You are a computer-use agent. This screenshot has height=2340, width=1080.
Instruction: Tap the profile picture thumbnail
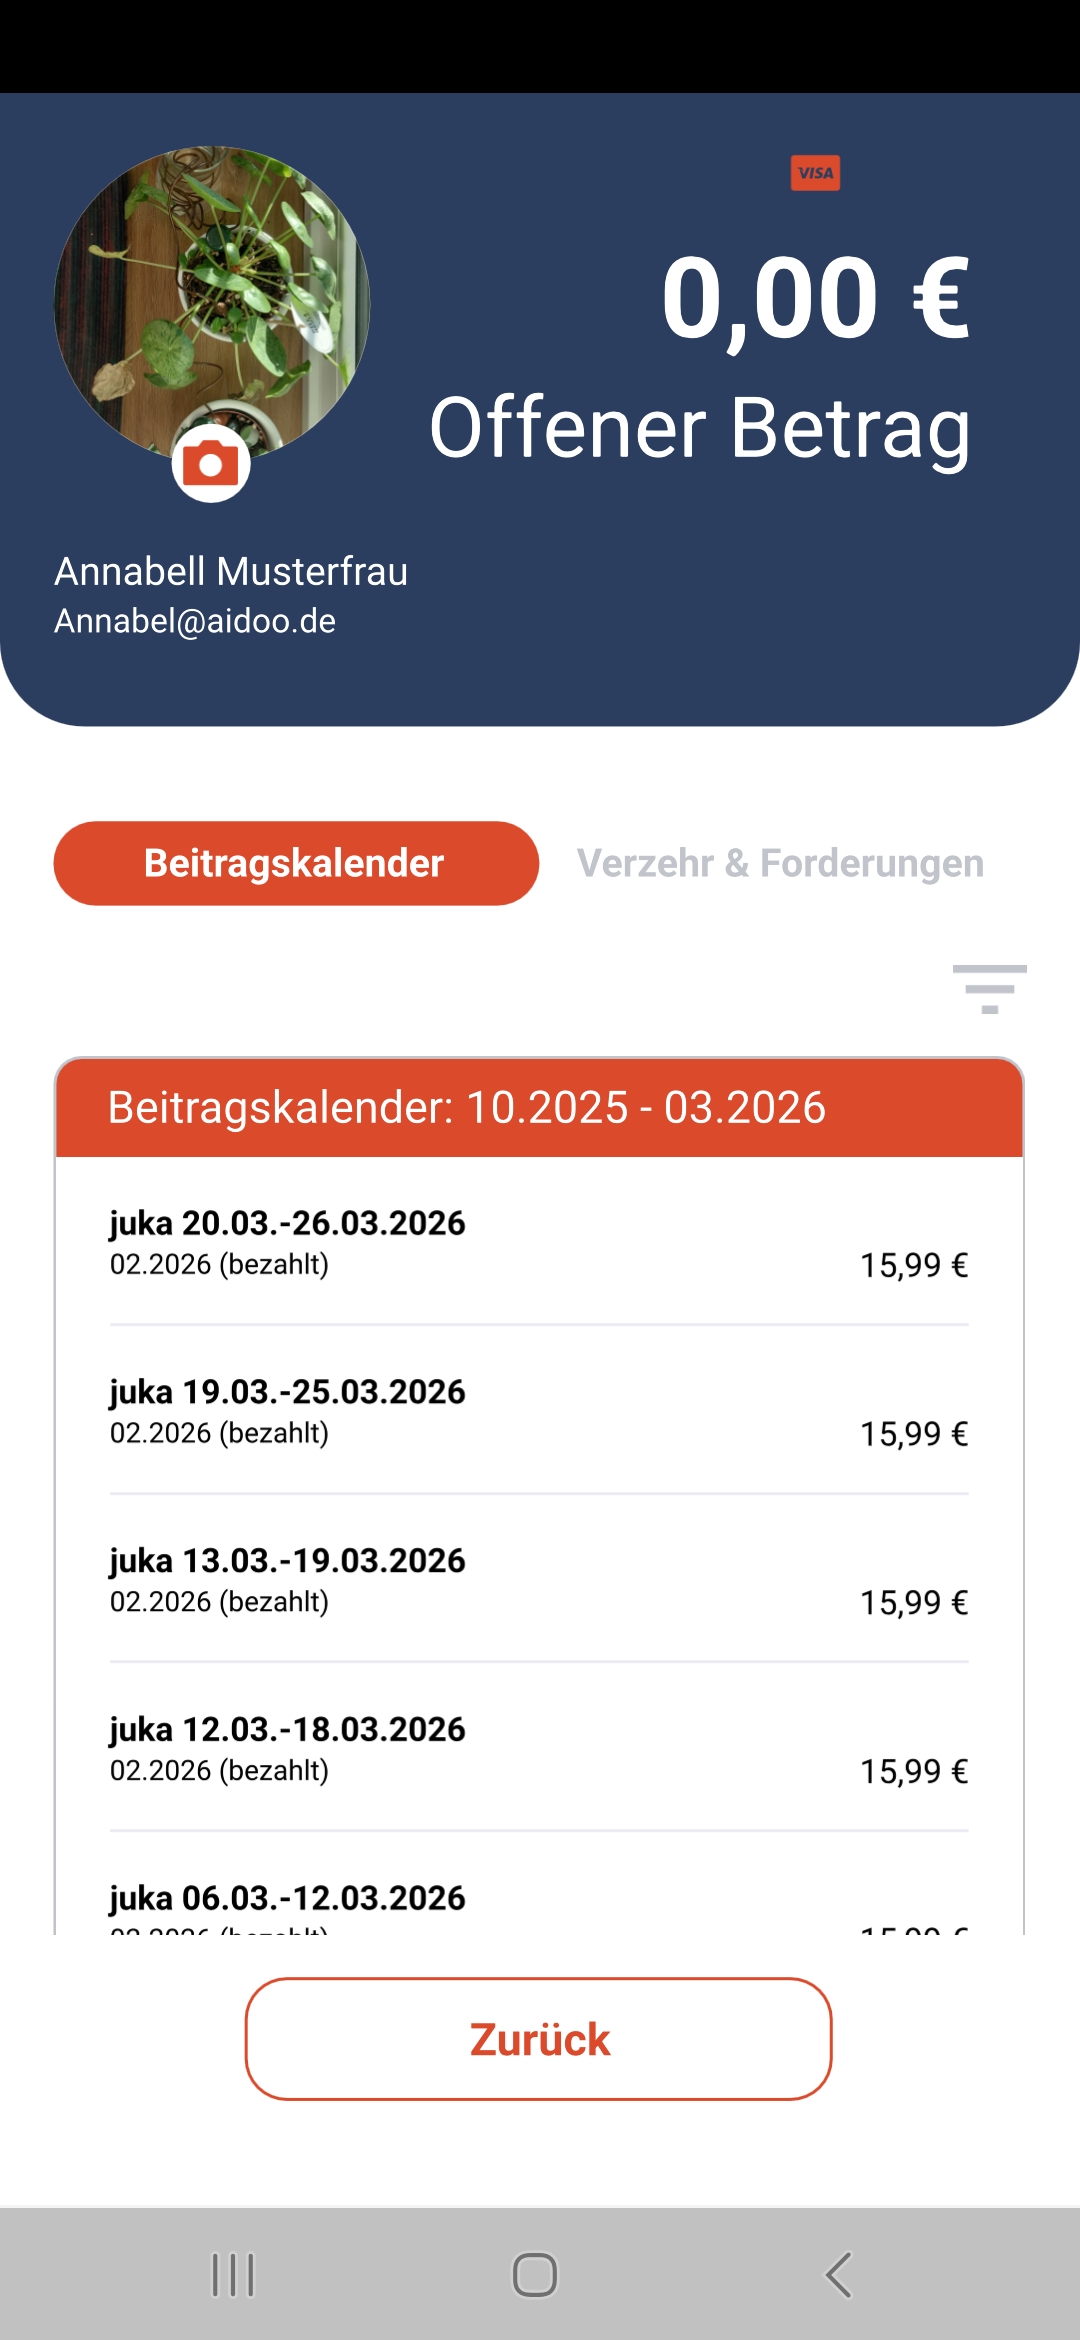point(211,300)
